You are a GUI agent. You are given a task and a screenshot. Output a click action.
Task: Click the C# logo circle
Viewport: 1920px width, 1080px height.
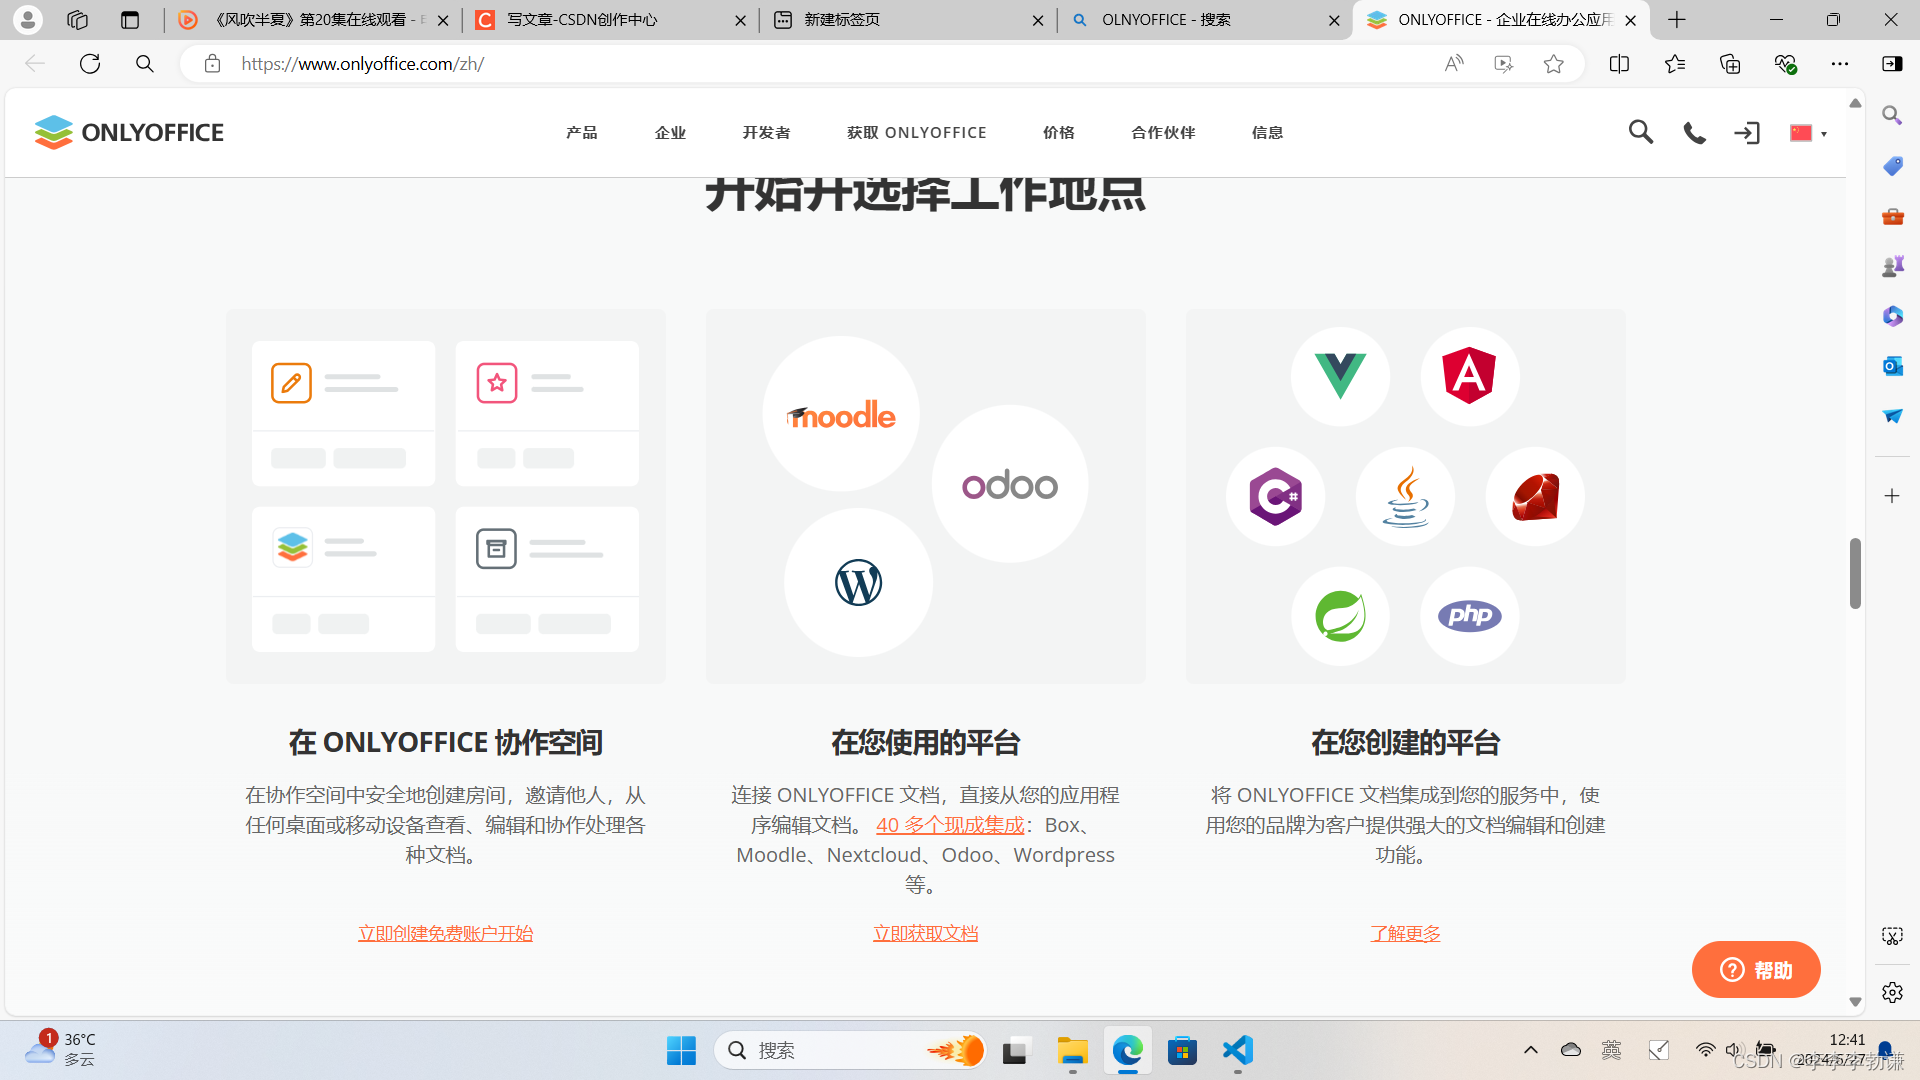[x=1275, y=496]
